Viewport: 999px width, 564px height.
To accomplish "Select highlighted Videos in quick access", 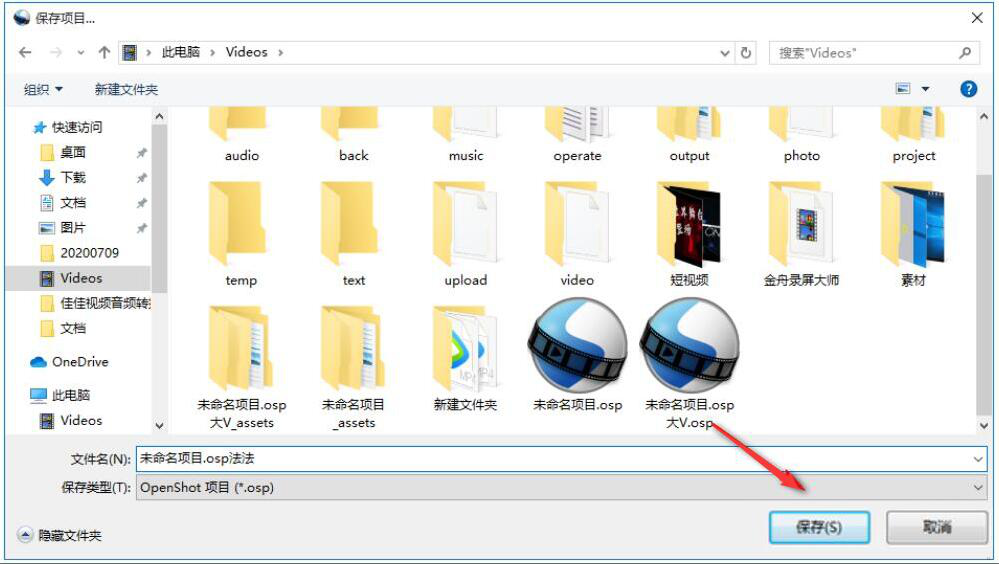I will tap(78, 278).
